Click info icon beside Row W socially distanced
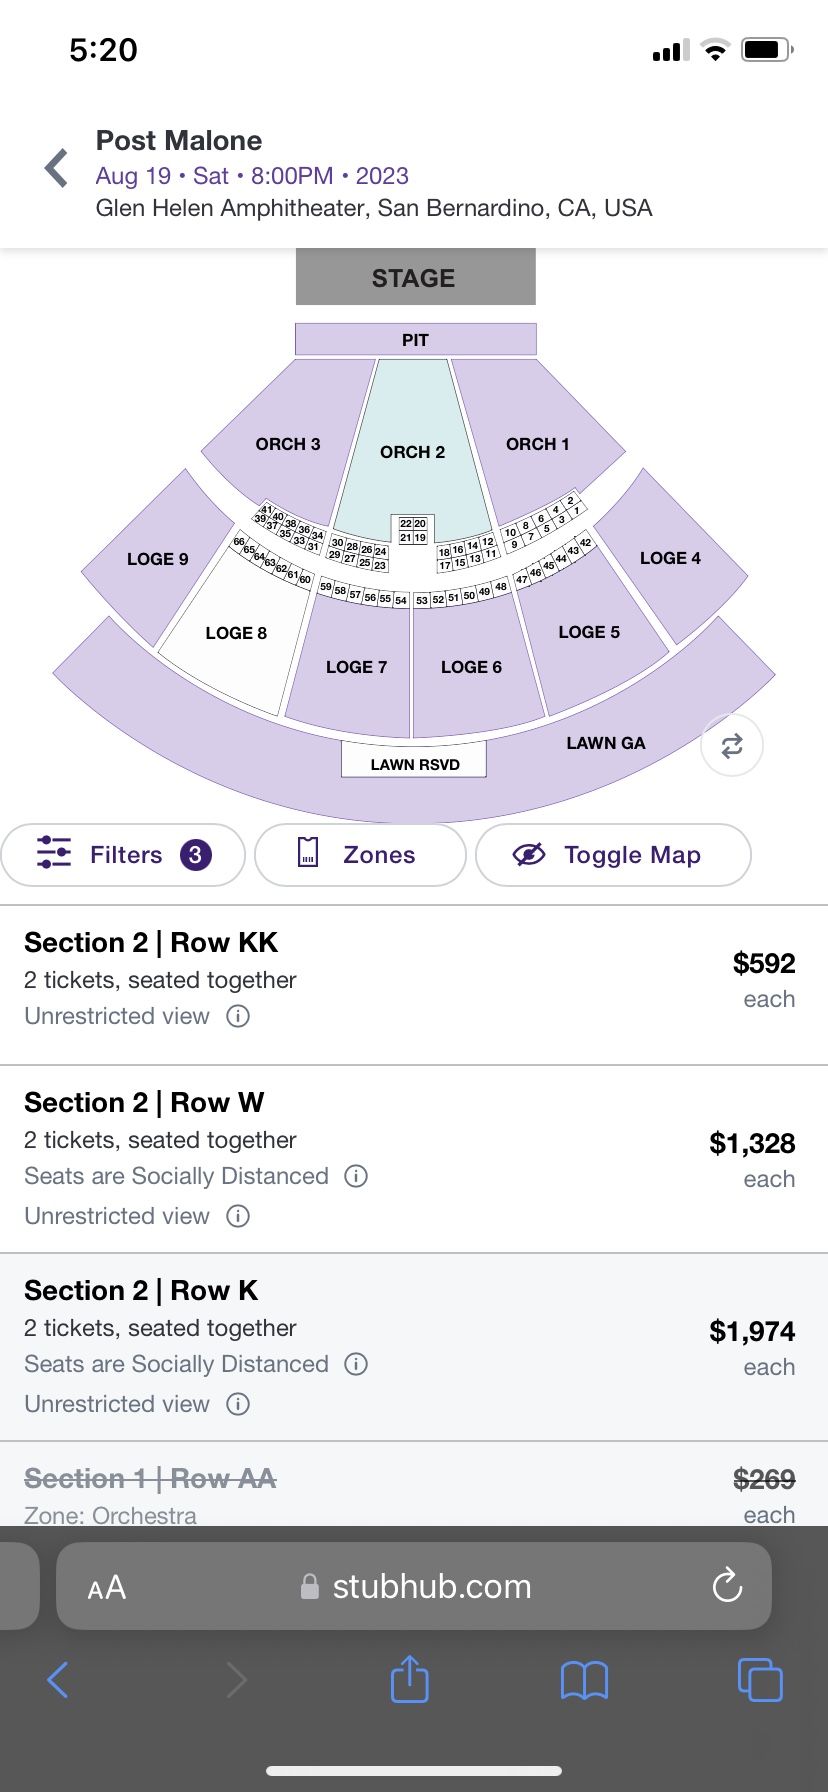The height and width of the screenshot is (1792, 828). tap(356, 1176)
